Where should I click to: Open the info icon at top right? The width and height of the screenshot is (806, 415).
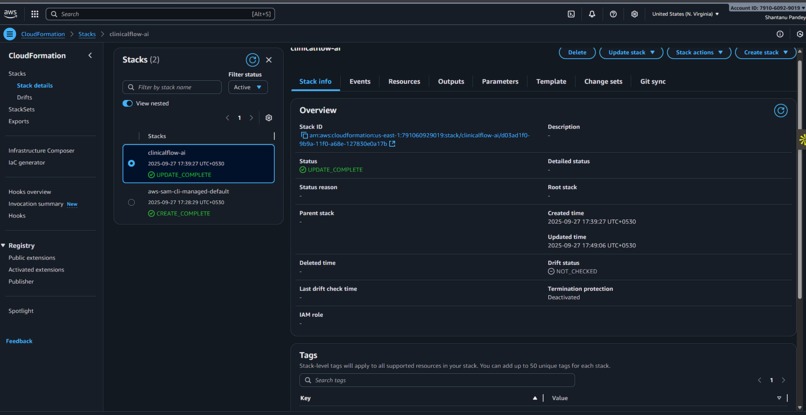pyautogui.click(x=780, y=34)
